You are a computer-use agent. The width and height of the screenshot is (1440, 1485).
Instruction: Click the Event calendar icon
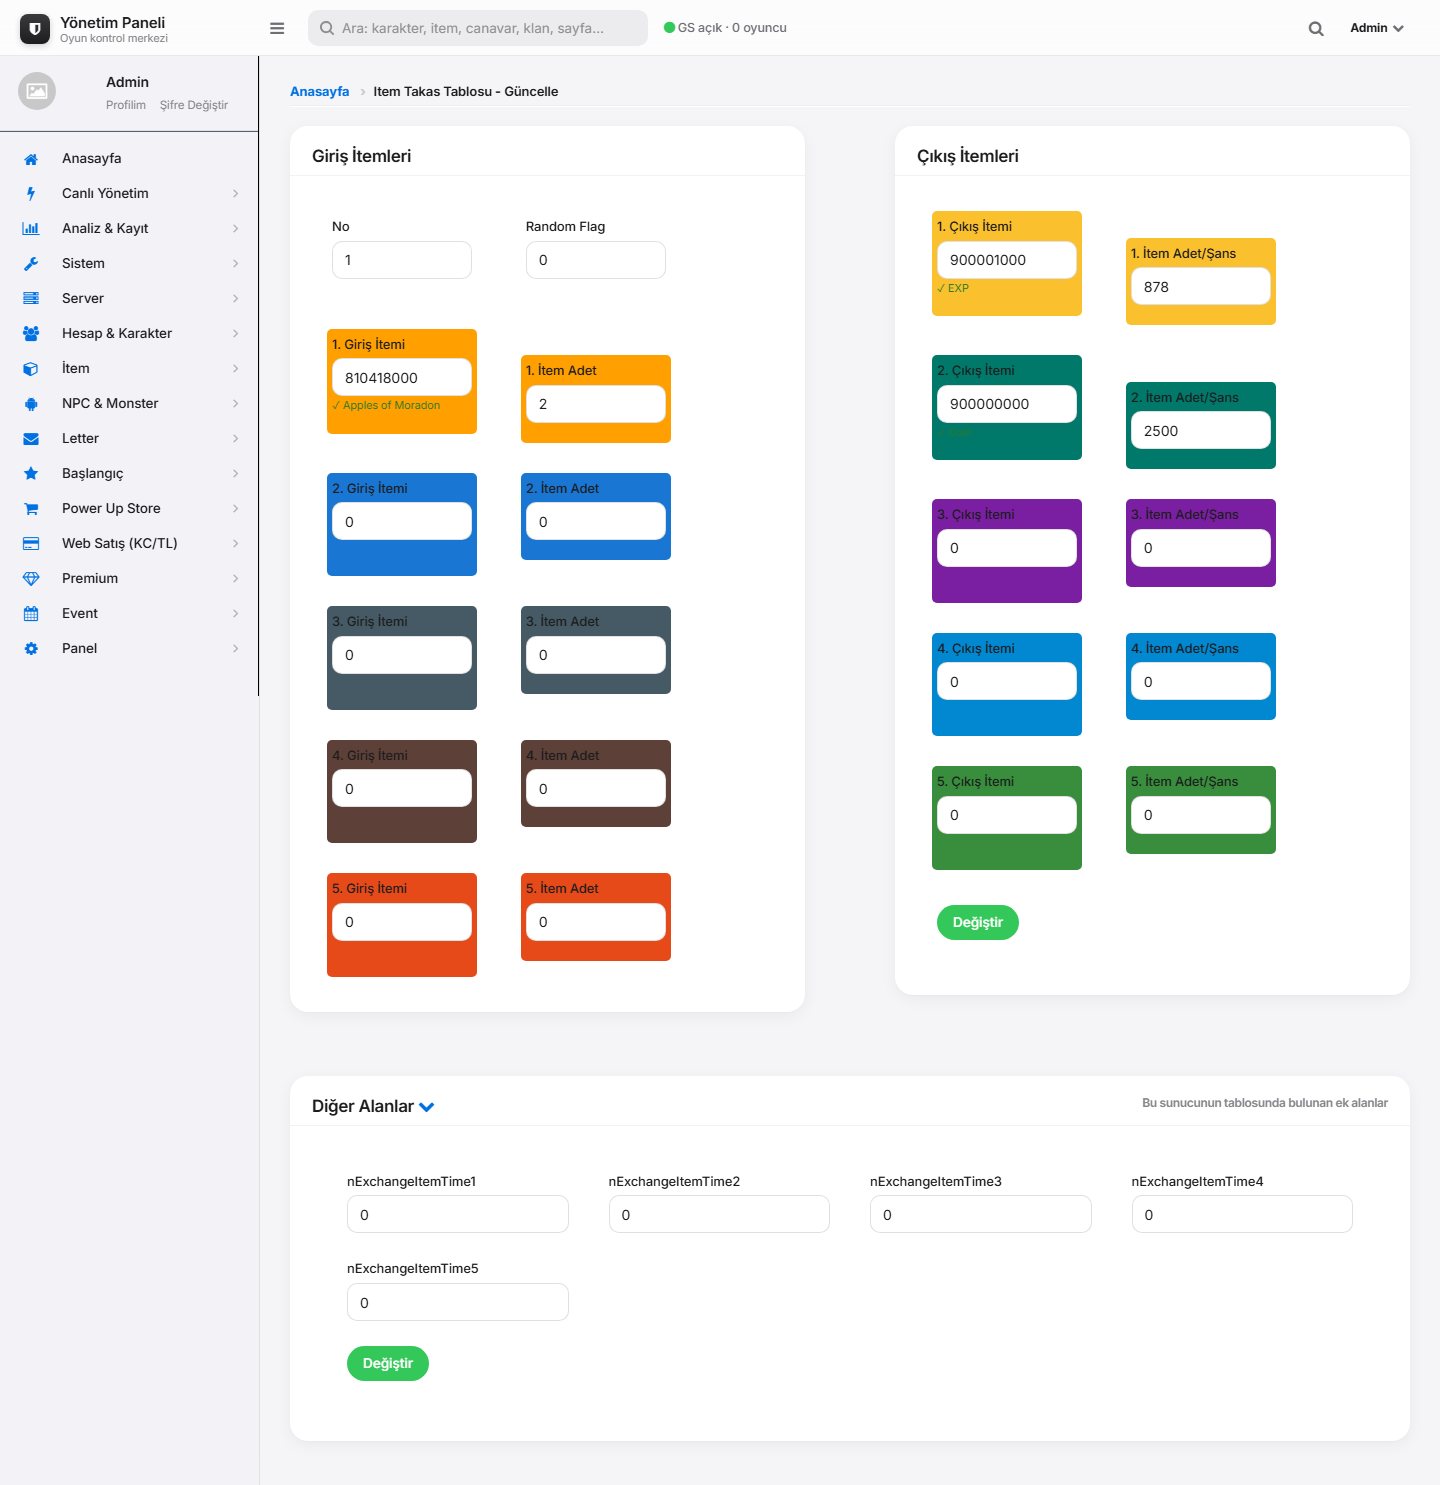click(31, 614)
